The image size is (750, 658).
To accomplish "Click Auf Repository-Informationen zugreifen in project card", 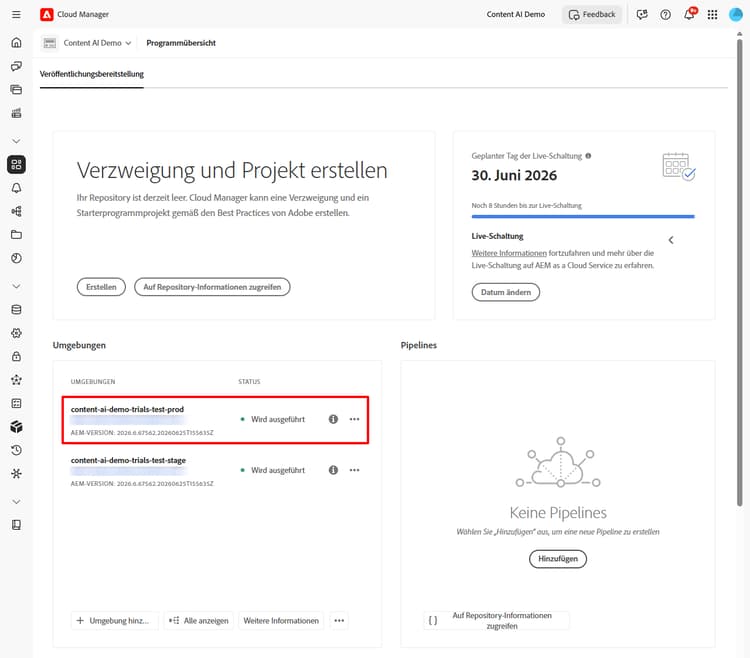I will tap(212, 287).
